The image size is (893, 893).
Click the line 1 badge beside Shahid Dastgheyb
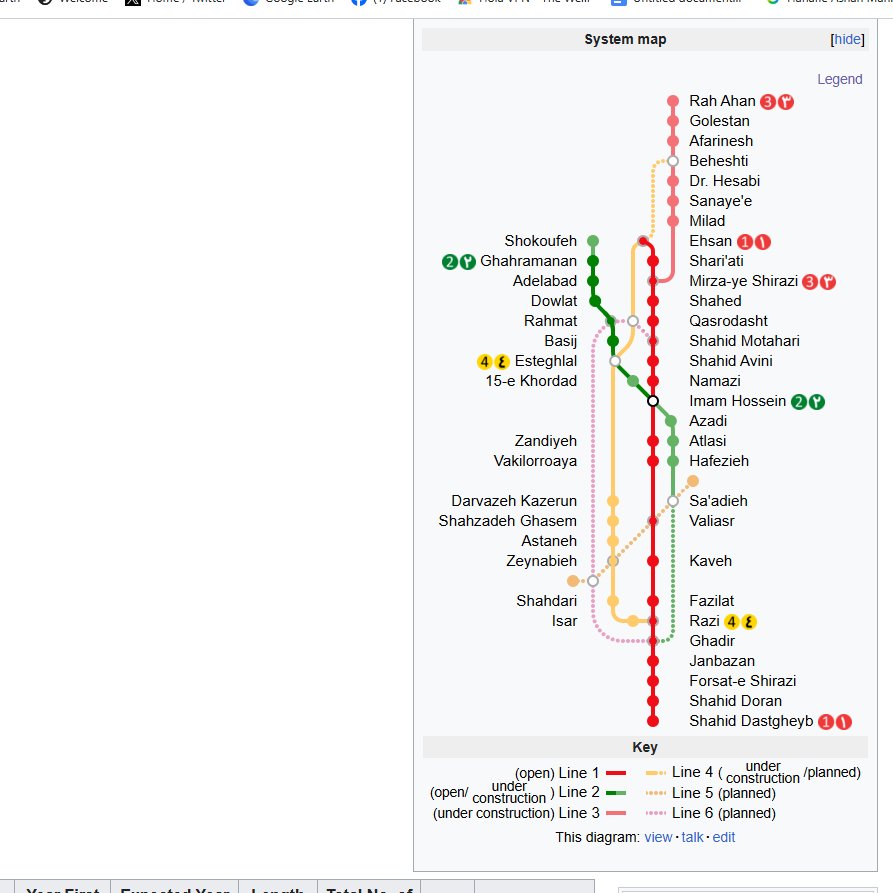point(826,722)
